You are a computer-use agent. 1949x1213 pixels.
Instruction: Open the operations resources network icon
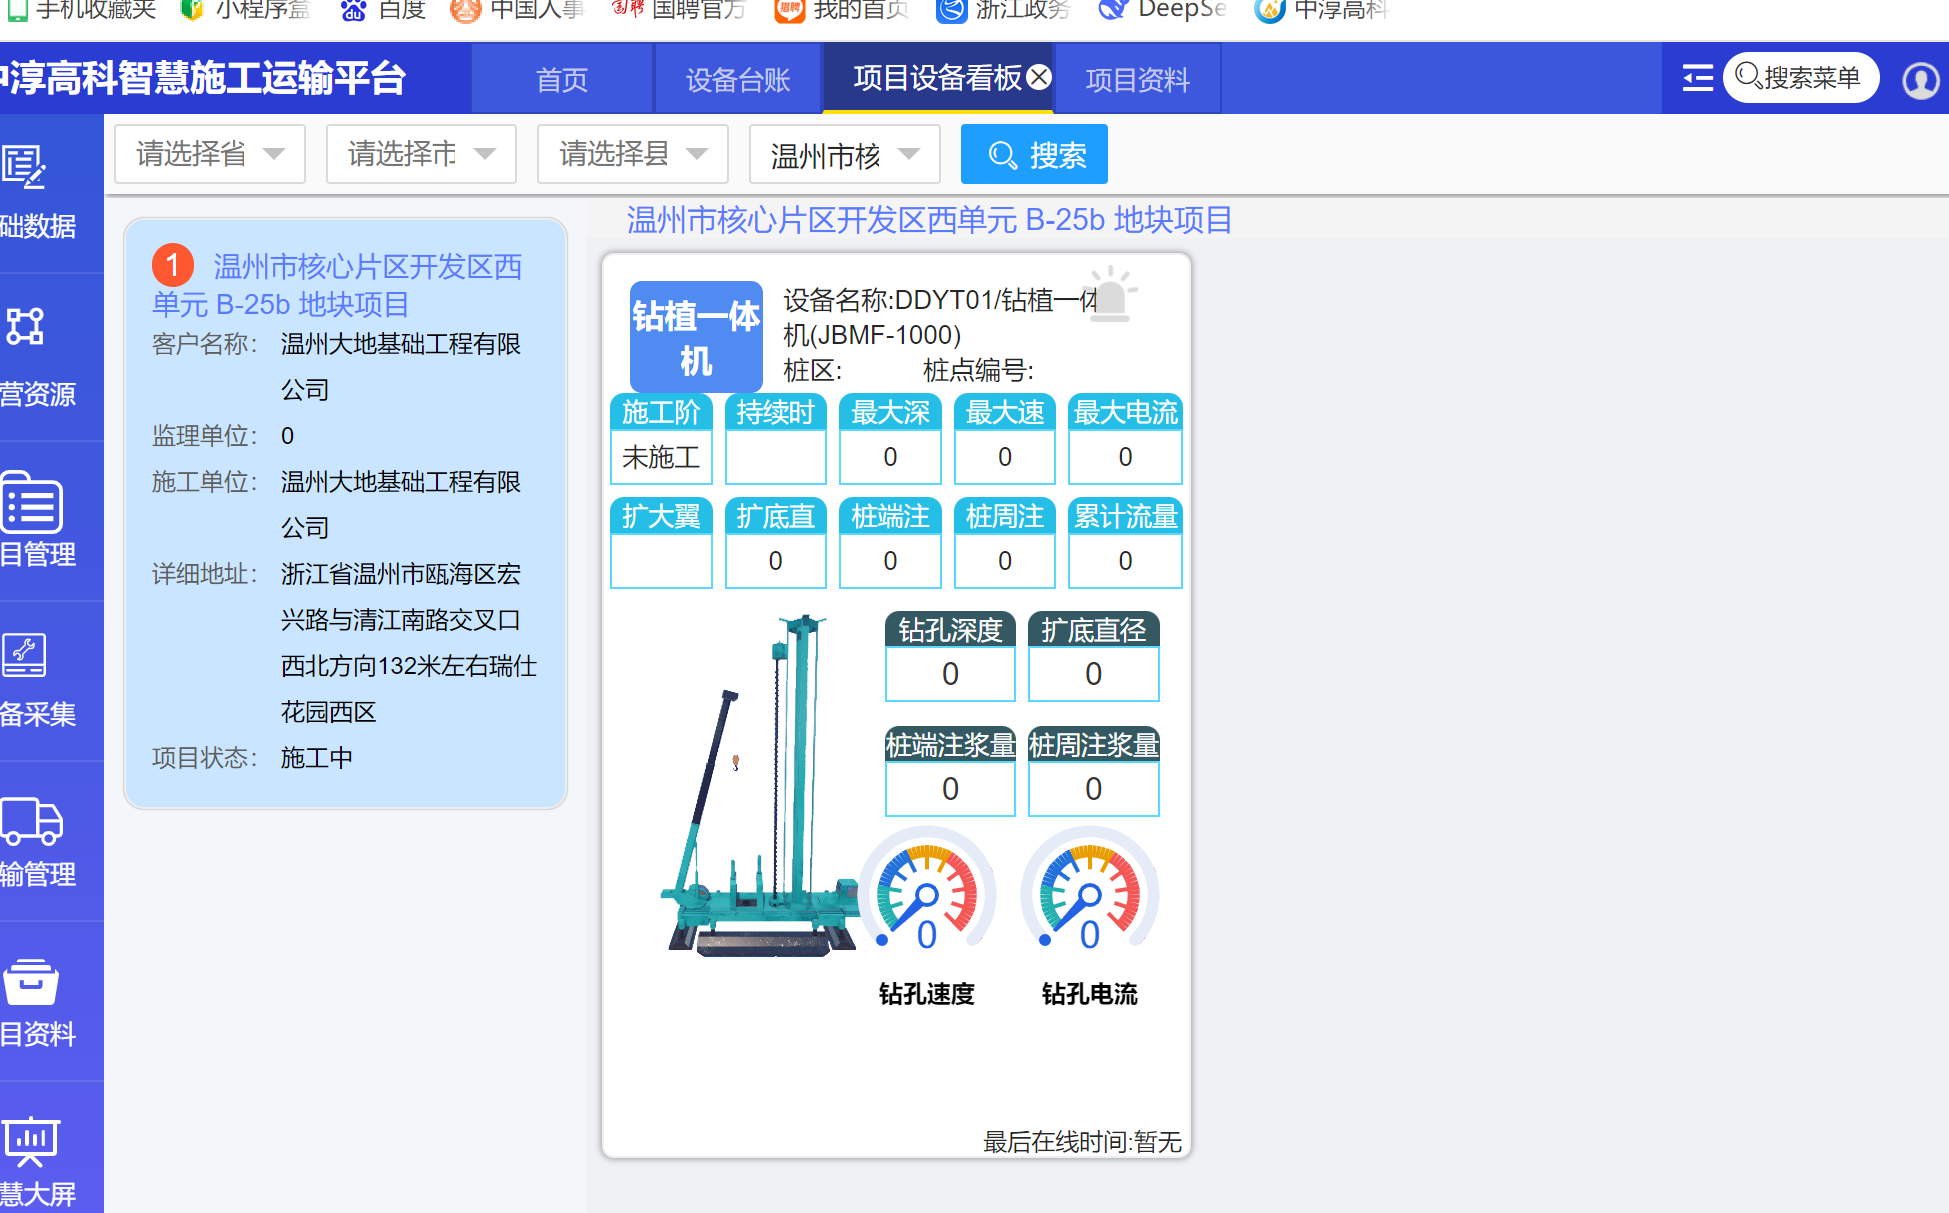[x=25, y=326]
